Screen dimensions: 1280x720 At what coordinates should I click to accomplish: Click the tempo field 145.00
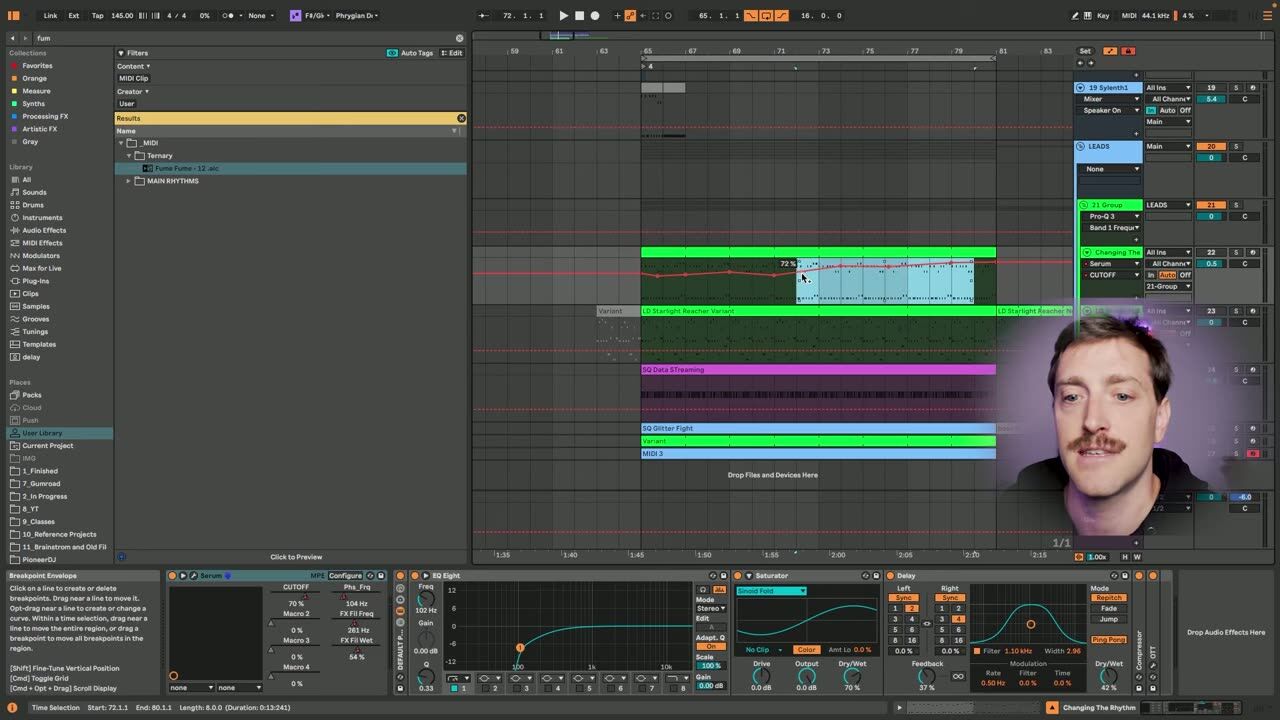(122, 15)
